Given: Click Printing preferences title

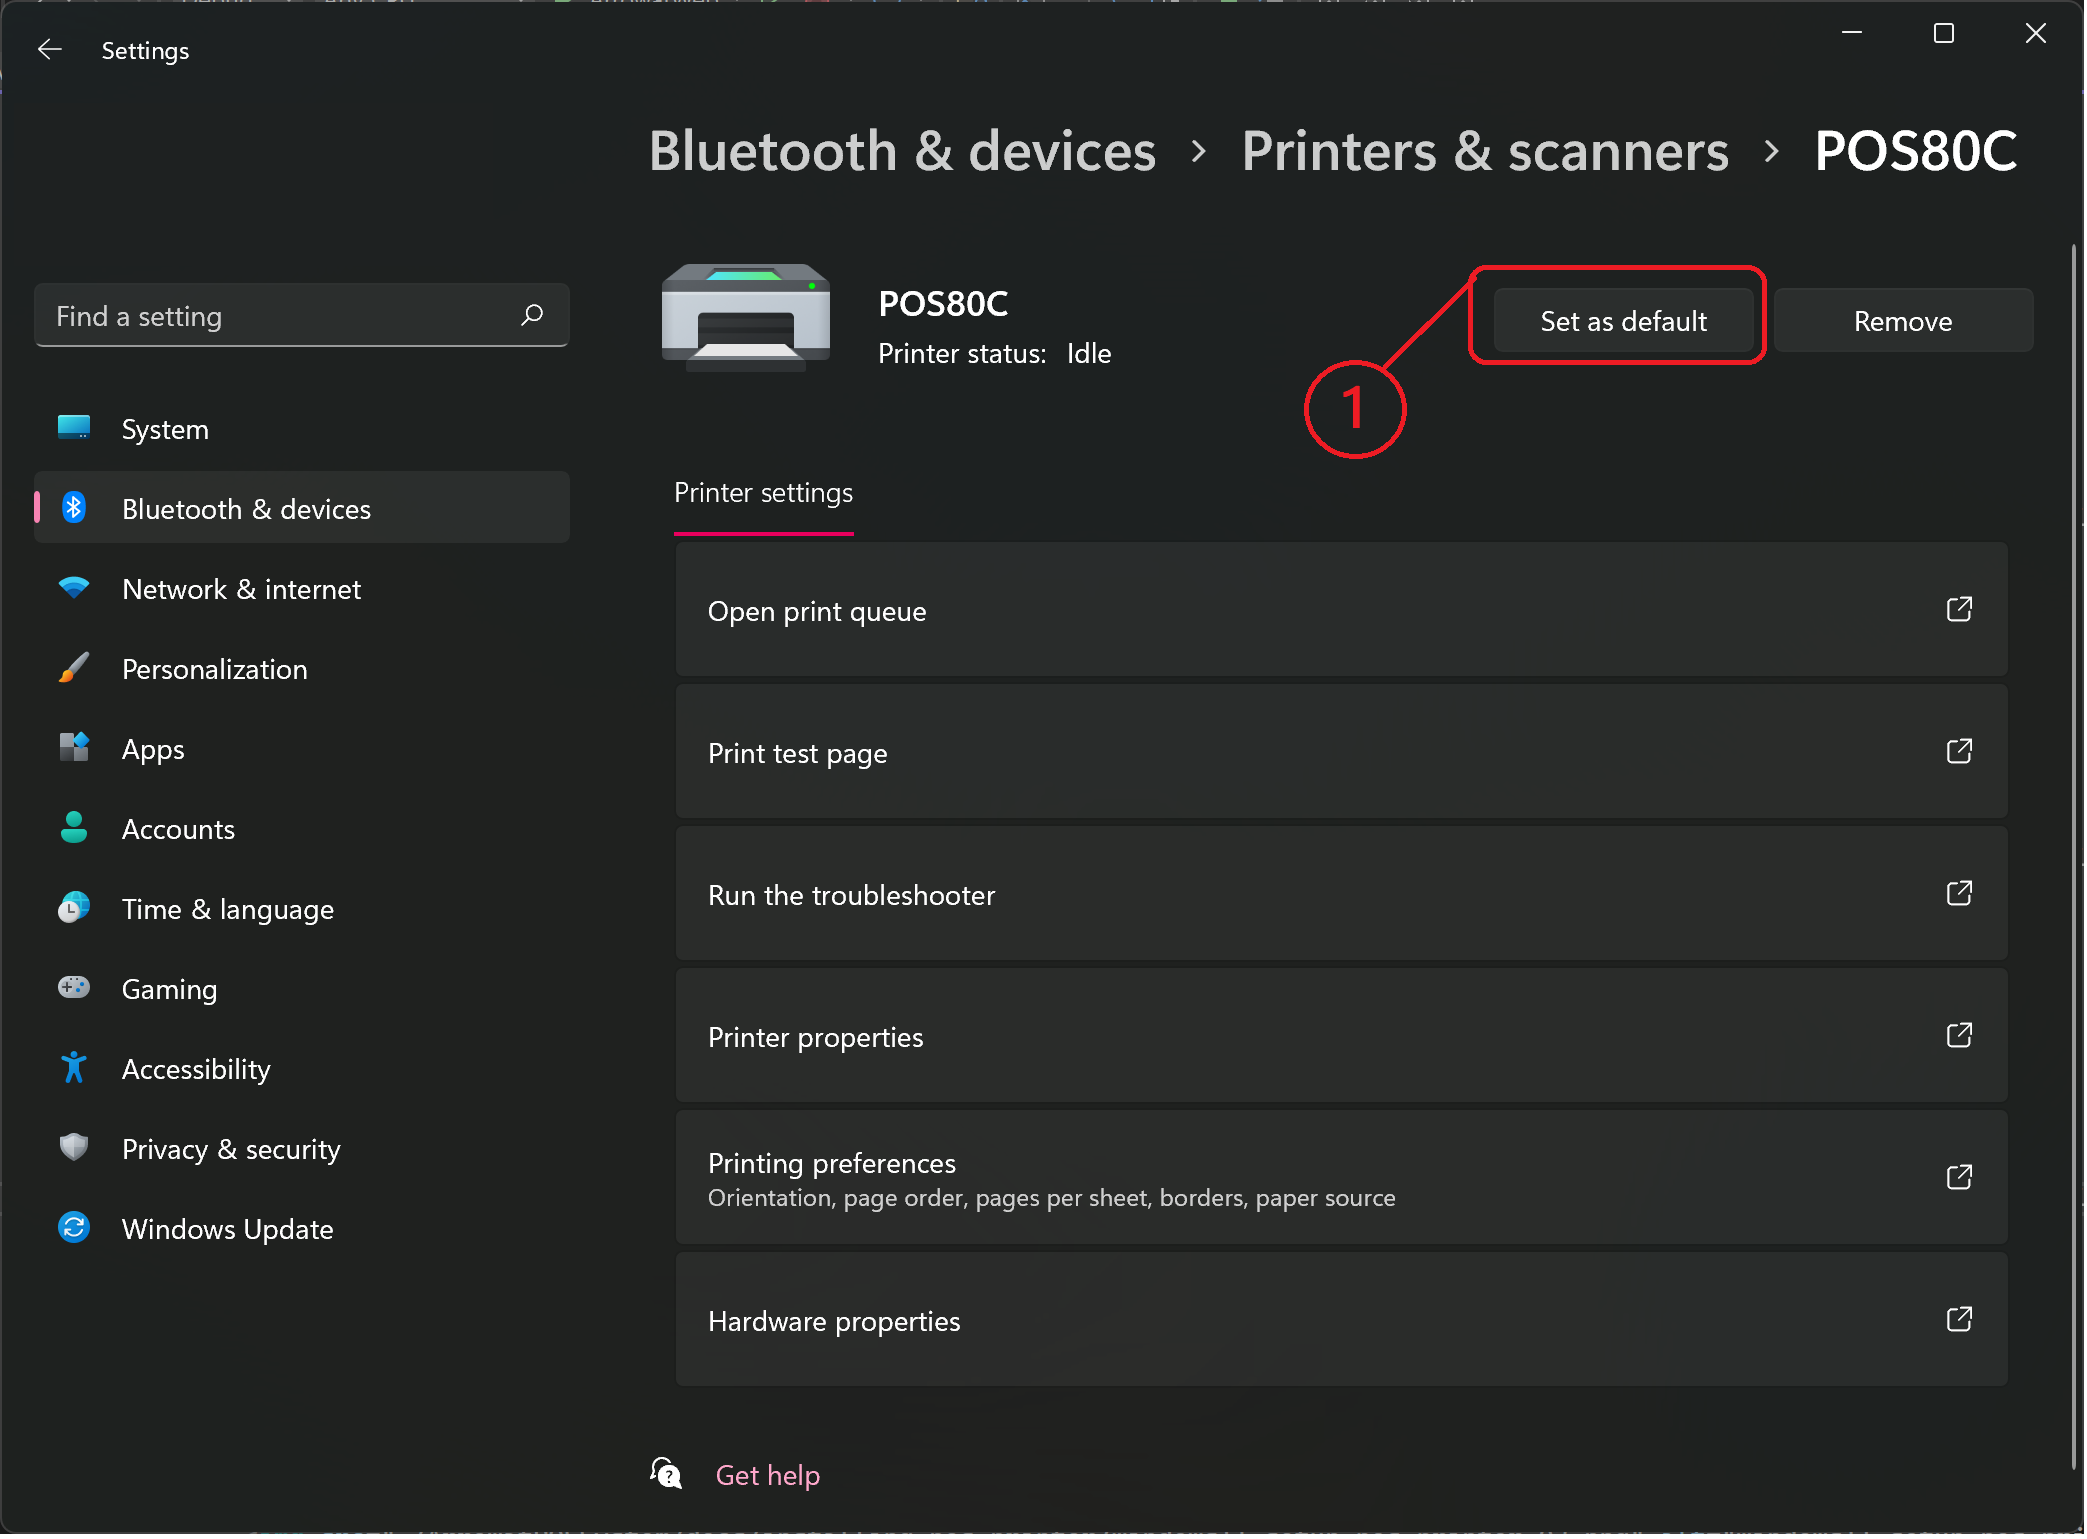Looking at the screenshot, I should (x=833, y=1163).
